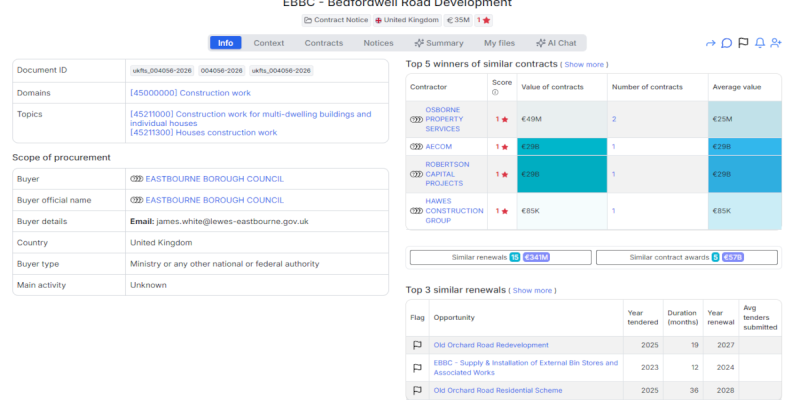Click the notification bell icon
The image size is (800, 400).
tap(760, 43)
